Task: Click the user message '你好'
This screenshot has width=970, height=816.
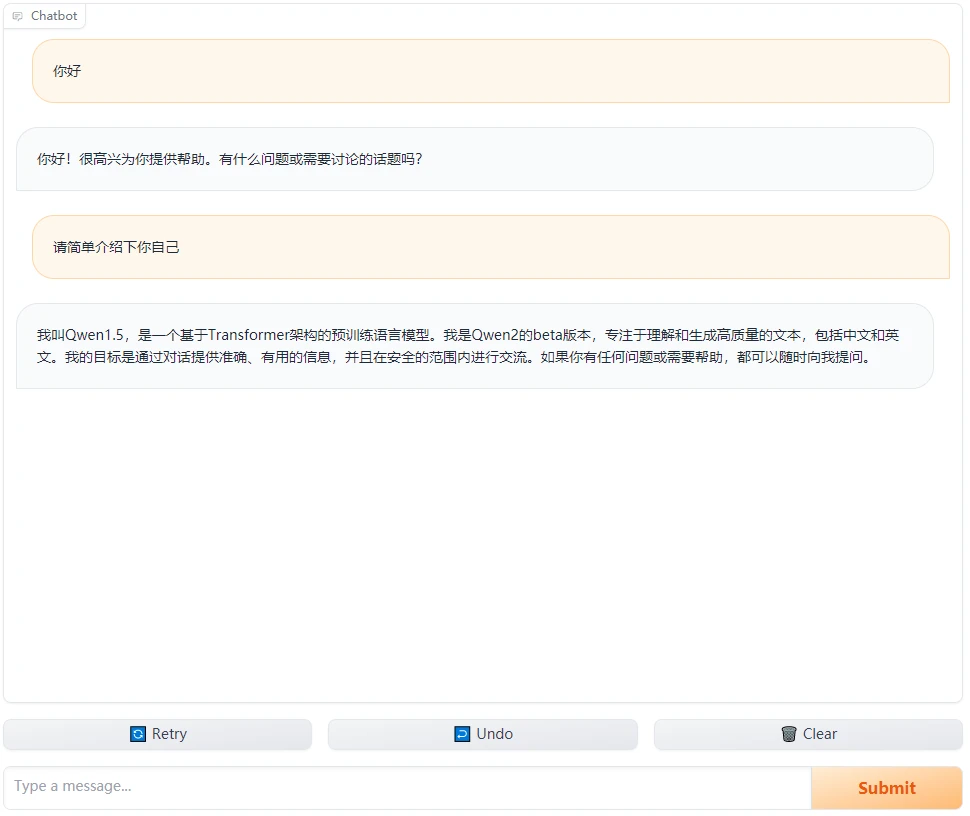Action: [491, 71]
